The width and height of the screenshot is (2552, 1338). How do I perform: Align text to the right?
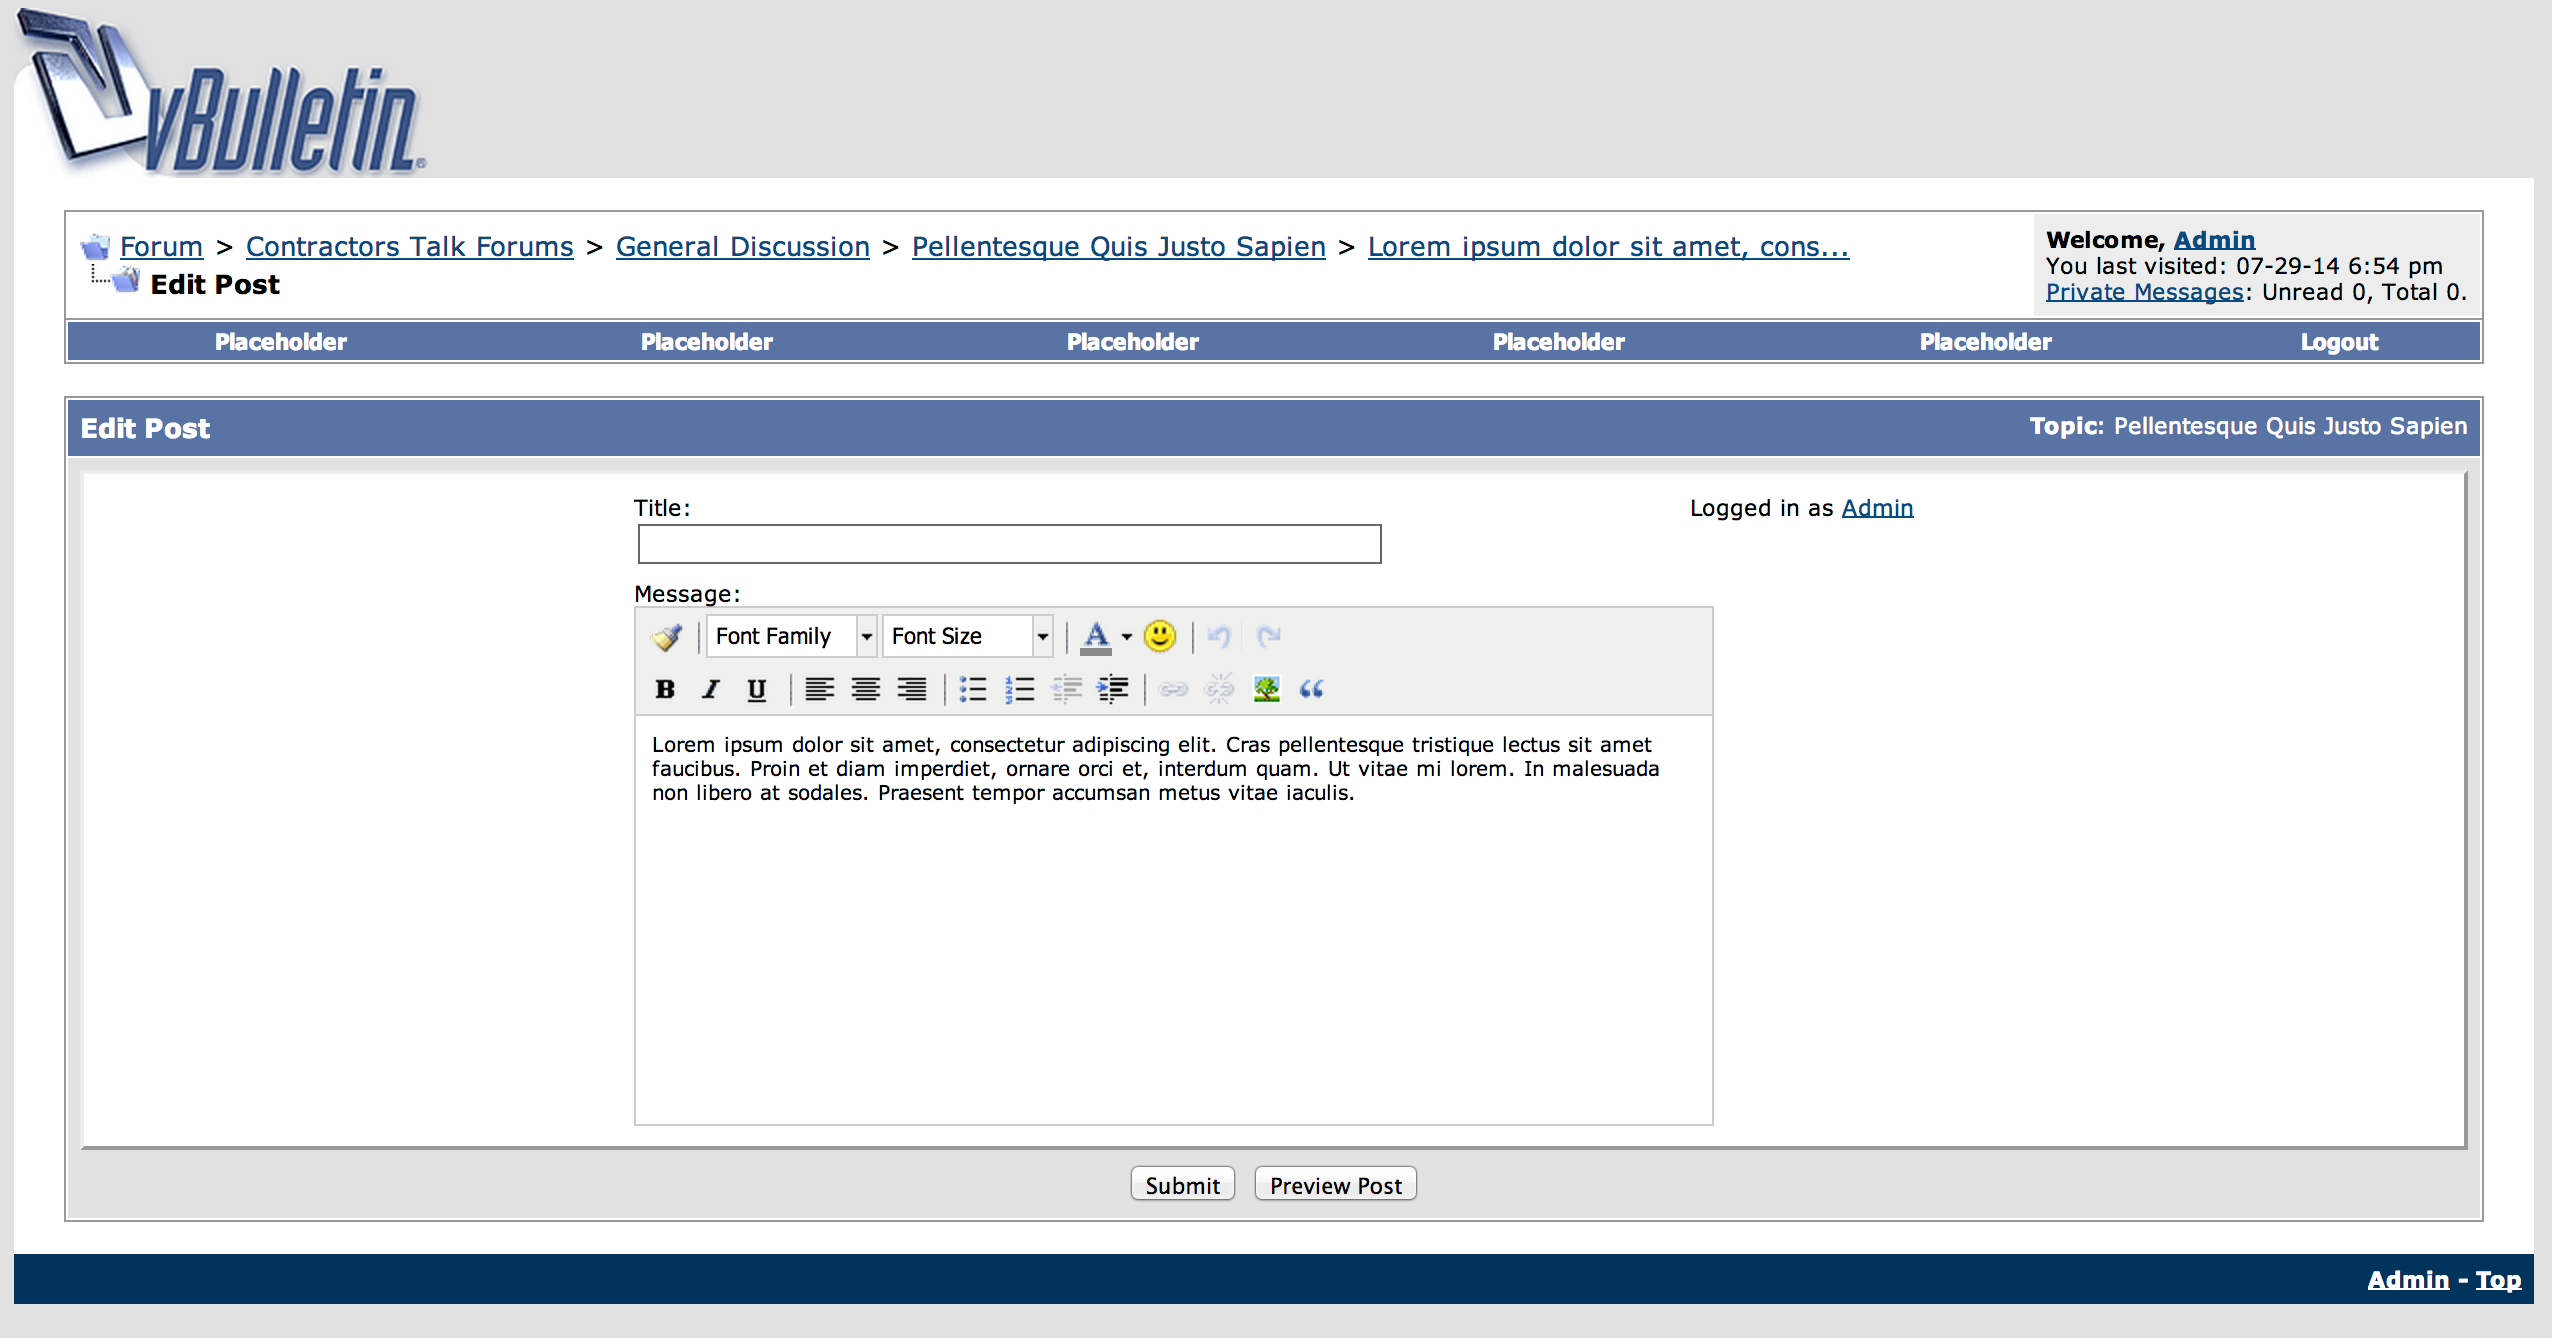(x=911, y=689)
